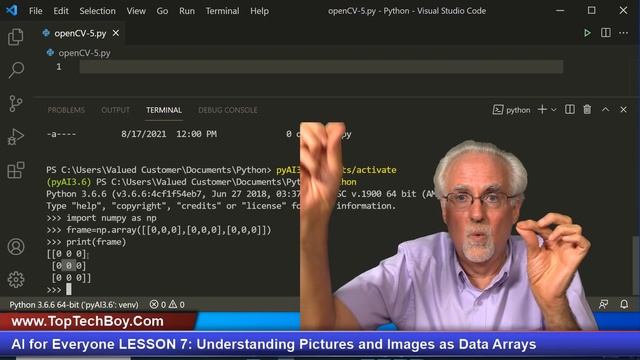Click the '(pyAI3.6)' environment label
Screen dimensions: 640x360
(69, 182)
